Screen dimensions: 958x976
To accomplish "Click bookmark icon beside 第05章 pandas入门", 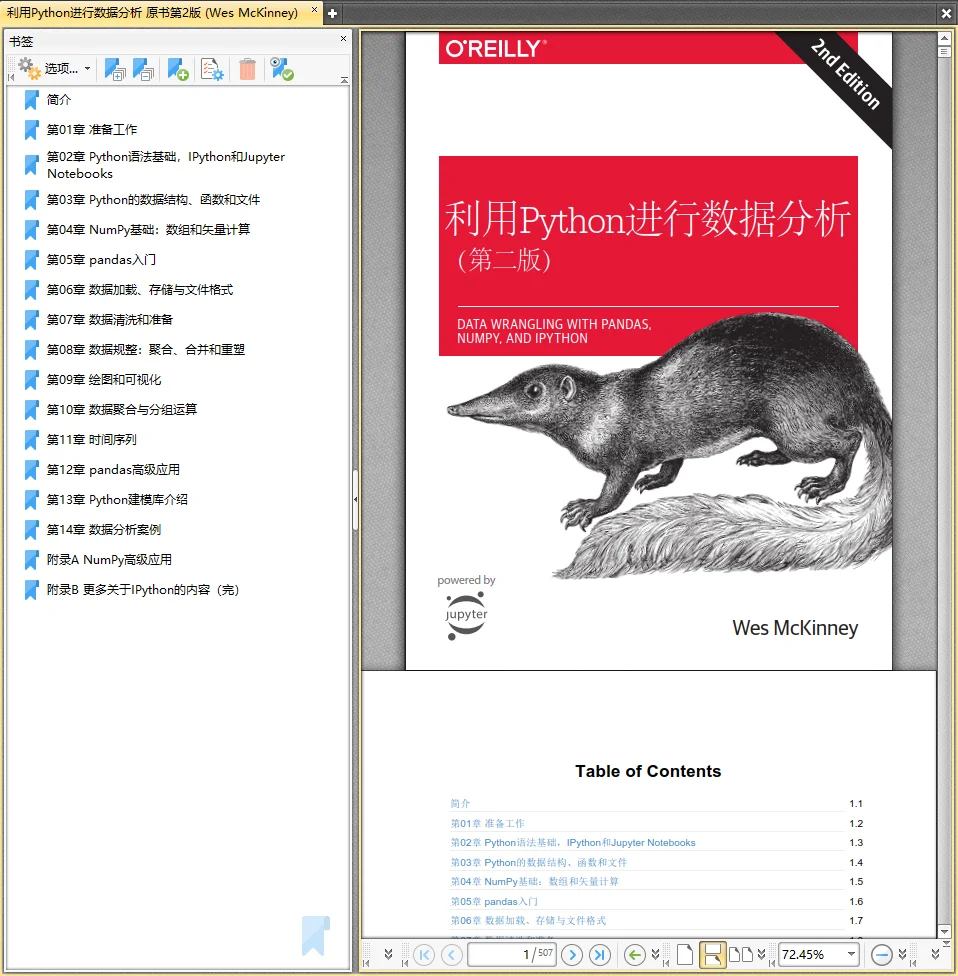I will tap(32, 260).
